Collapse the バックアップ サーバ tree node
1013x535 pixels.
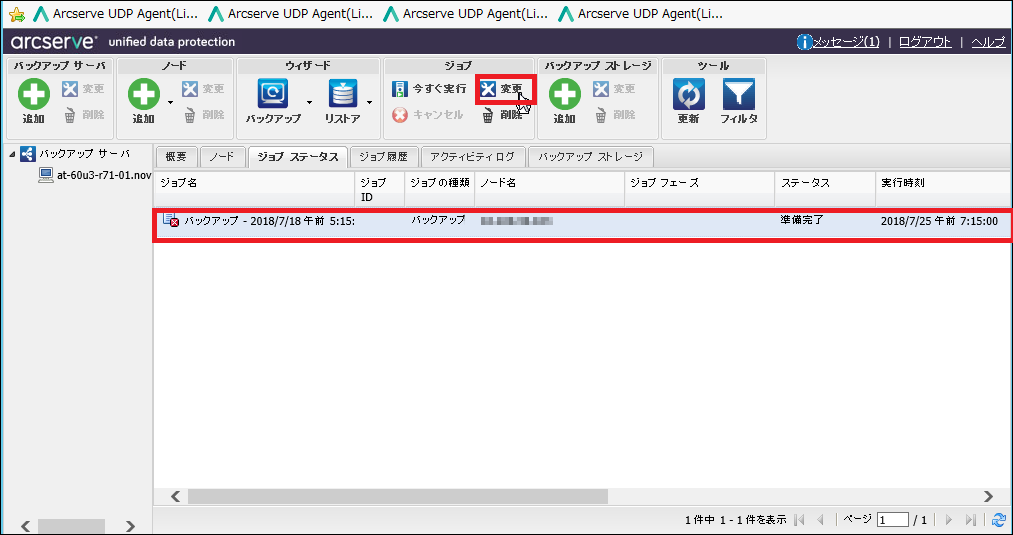point(12,154)
